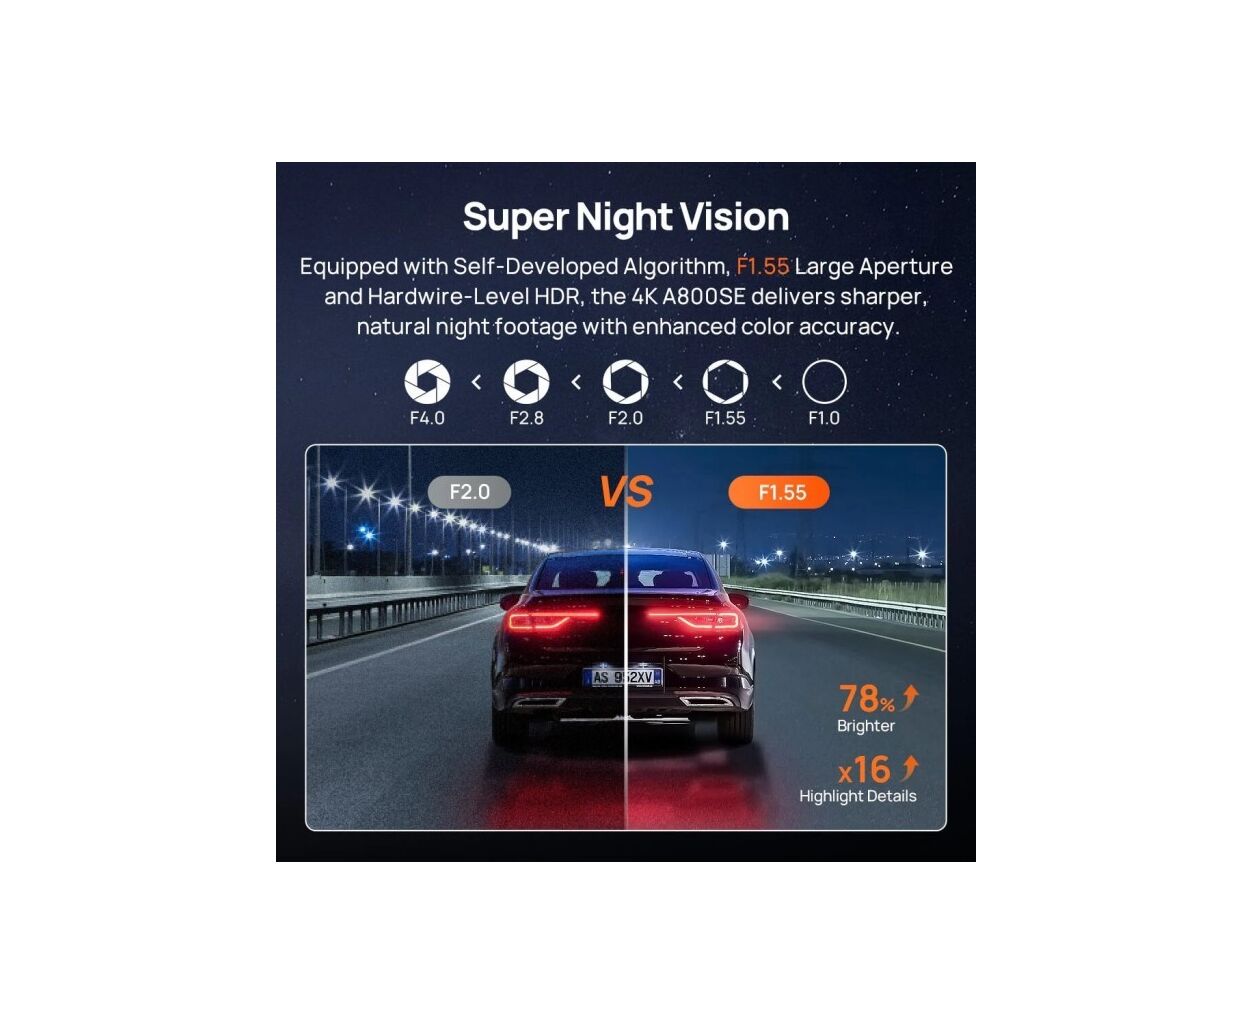Image resolution: width=1252 pixels, height=1024 pixels.
Task: Click the orange arrow next to x16
Action: pyautogui.click(x=908, y=768)
